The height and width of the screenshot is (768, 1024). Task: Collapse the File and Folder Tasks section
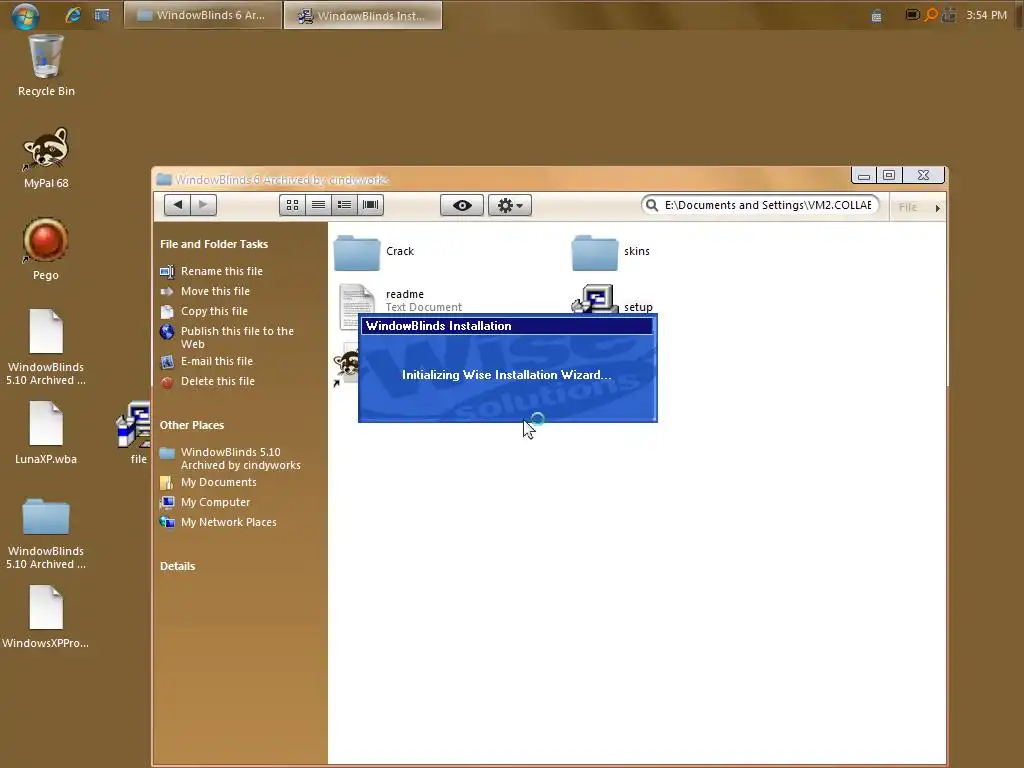214,244
